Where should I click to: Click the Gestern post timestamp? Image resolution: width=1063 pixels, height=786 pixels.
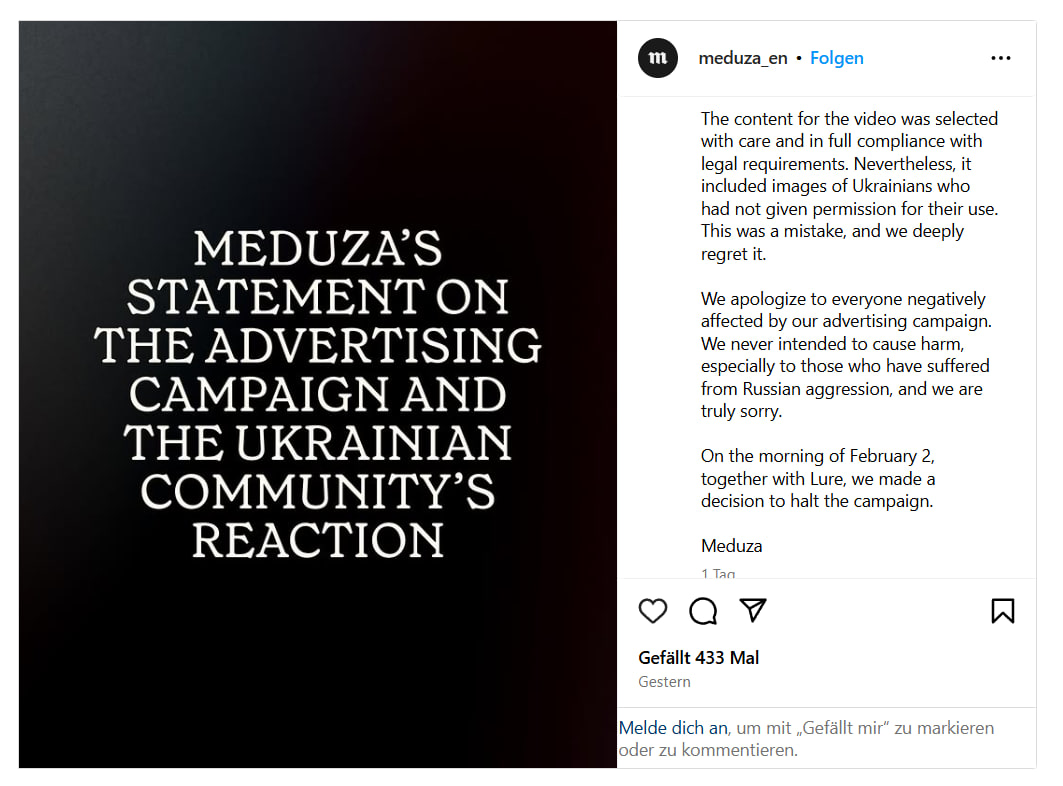pos(664,682)
